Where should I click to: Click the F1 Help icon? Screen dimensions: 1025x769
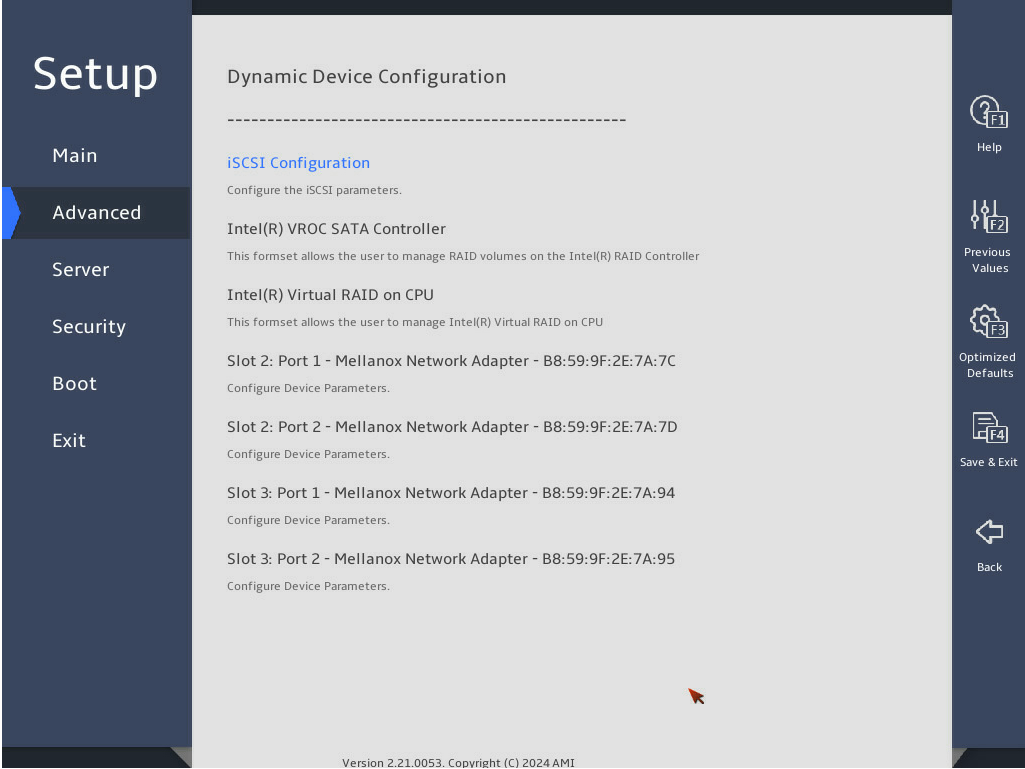988,112
